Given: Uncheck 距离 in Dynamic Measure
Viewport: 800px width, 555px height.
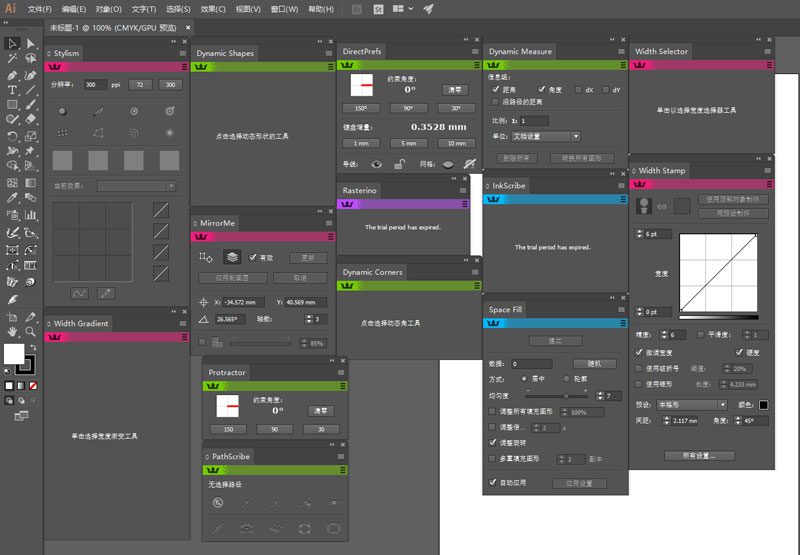Looking at the screenshot, I should coord(495,89).
